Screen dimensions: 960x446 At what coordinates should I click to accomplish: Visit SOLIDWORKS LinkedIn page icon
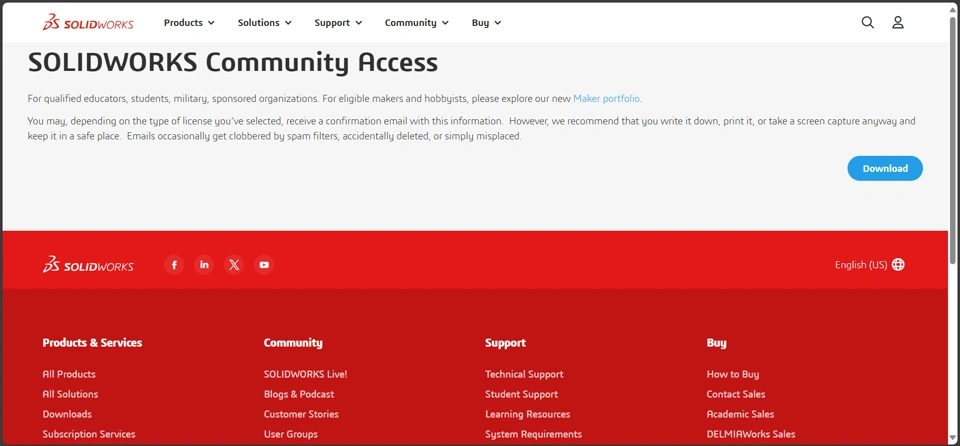click(204, 265)
